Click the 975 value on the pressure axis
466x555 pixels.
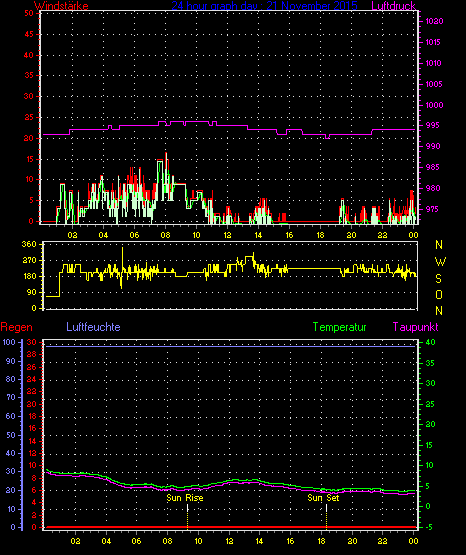point(432,209)
